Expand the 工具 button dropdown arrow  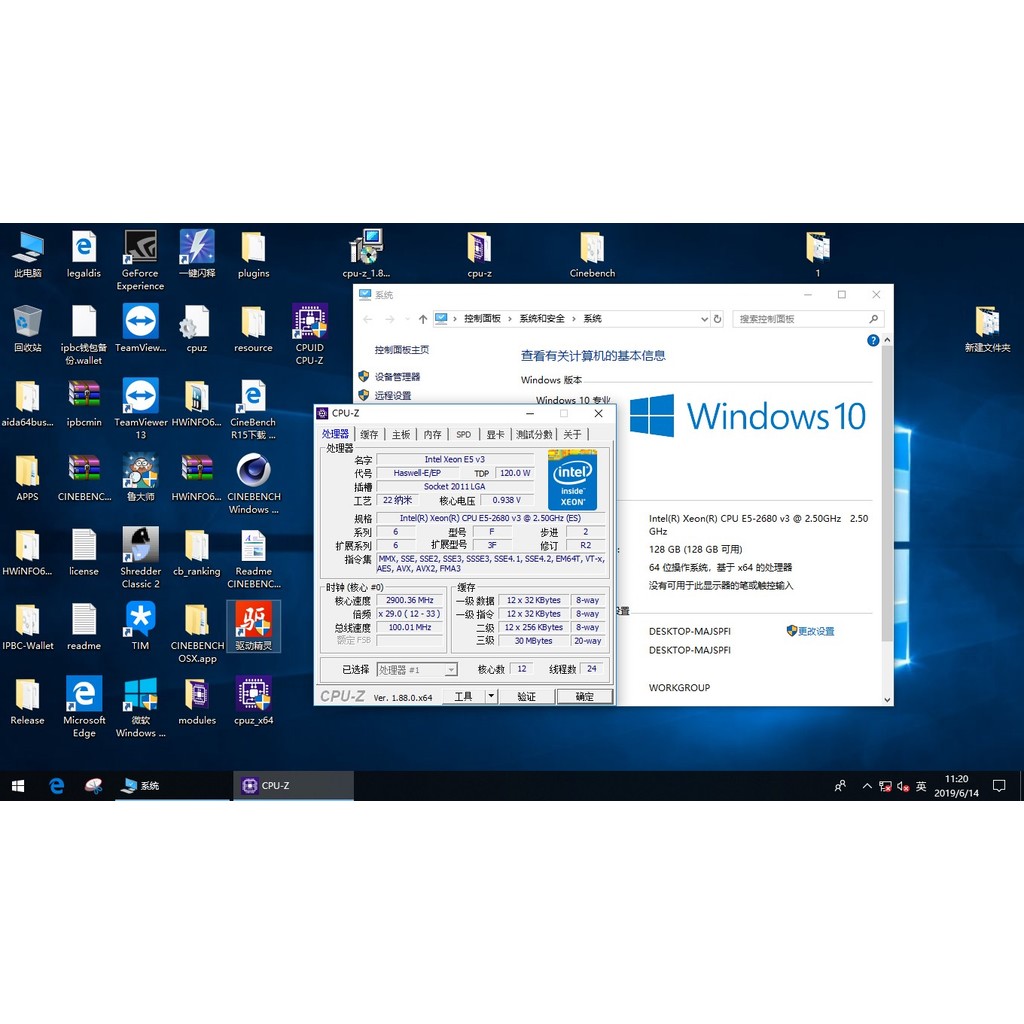coord(491,696)
